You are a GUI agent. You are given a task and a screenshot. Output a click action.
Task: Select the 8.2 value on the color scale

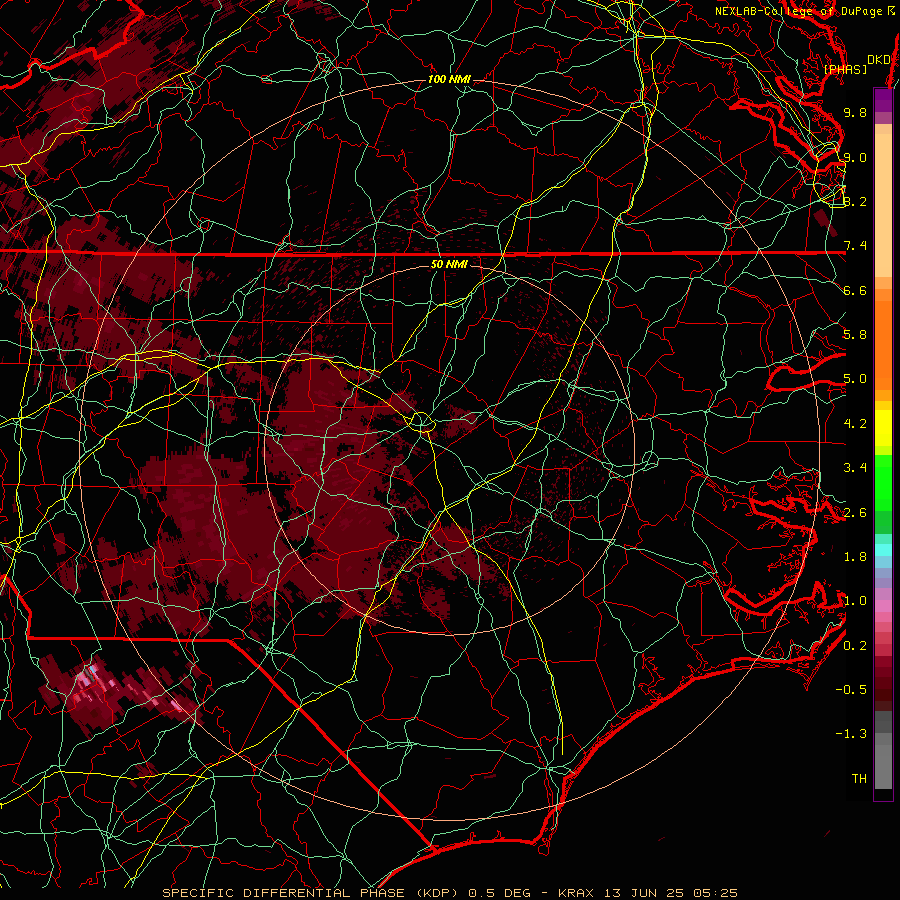click(x=855, y=201)
